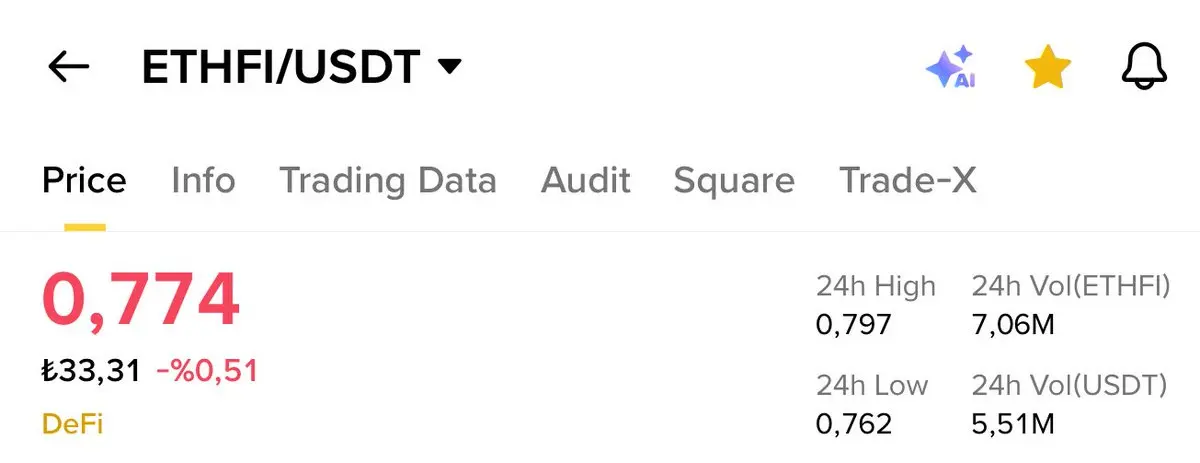Image resolution: width=1200 pixels, height=463 pixels.
Task: Tap the 24h Low value 0,762
Action: pos(853,424)
